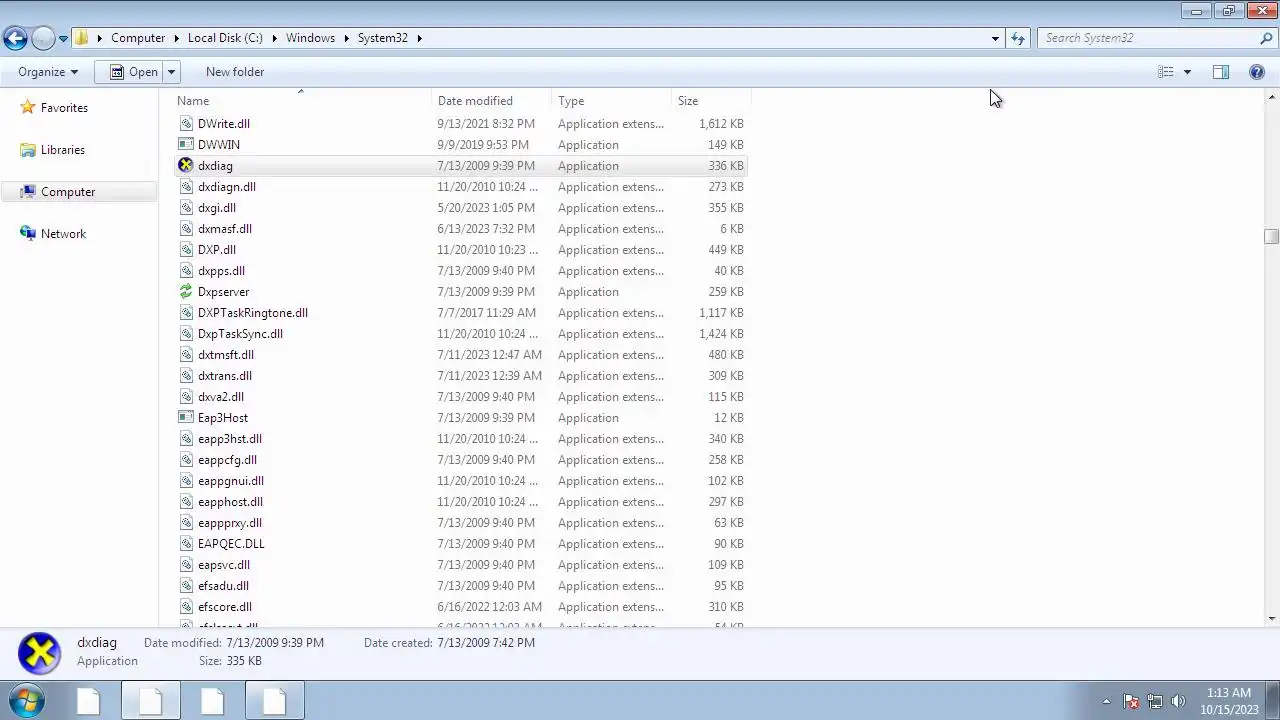Select the Dxpserver application icon
Viewport: 1280px width, 720px height.
(185, 292)
